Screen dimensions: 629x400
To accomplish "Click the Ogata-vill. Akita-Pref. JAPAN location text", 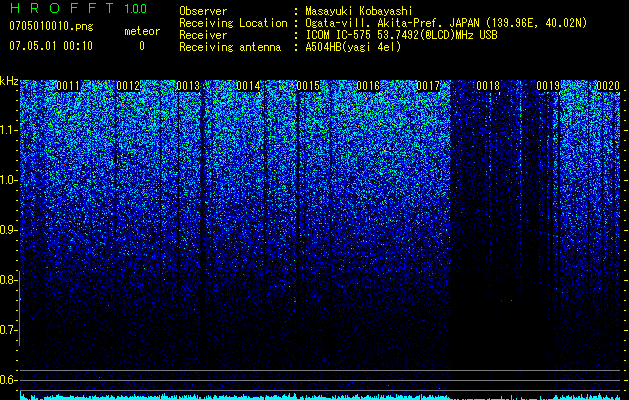I will 446,23.
